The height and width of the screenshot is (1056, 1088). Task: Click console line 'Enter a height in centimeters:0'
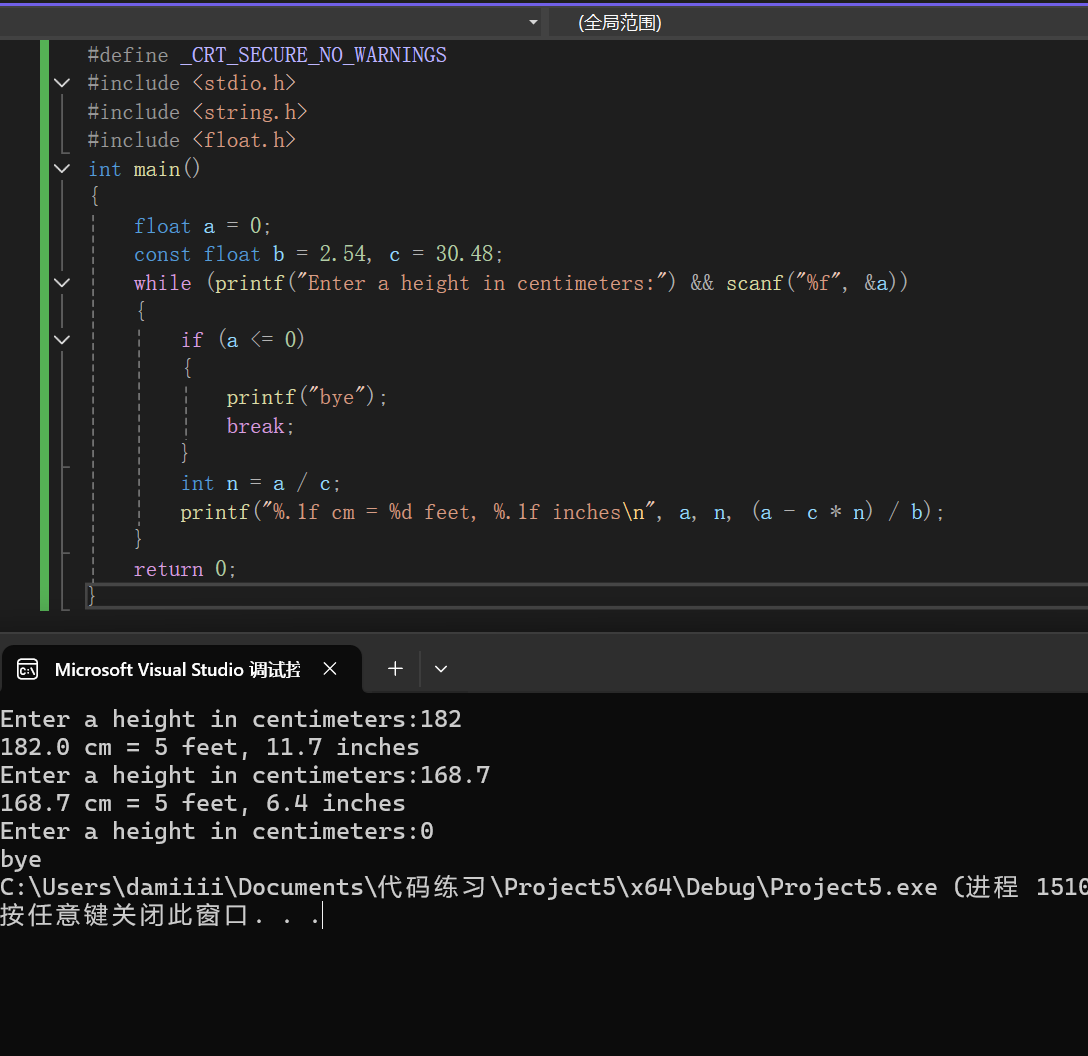[216, 831]
